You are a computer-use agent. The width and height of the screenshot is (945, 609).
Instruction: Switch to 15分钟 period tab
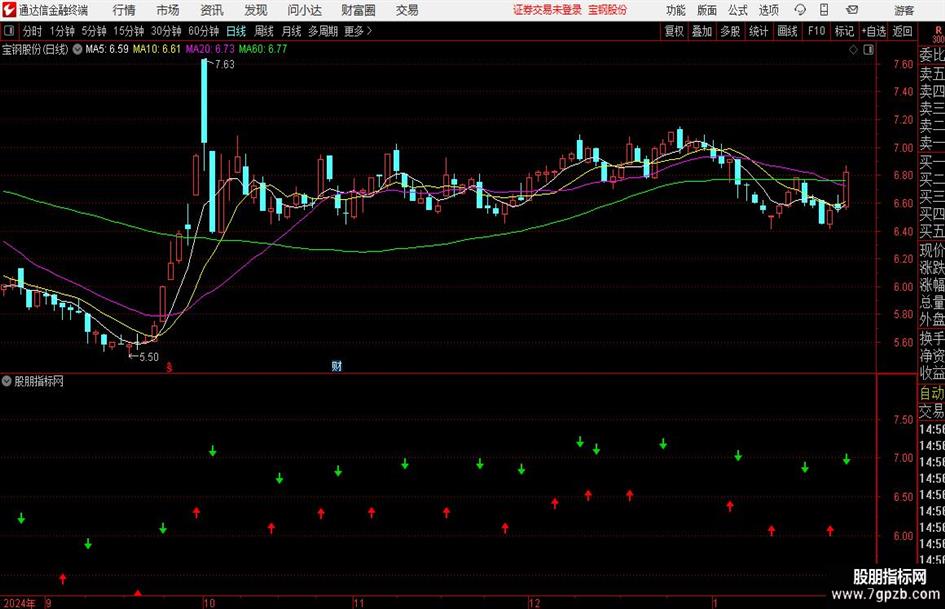[128, 31]
